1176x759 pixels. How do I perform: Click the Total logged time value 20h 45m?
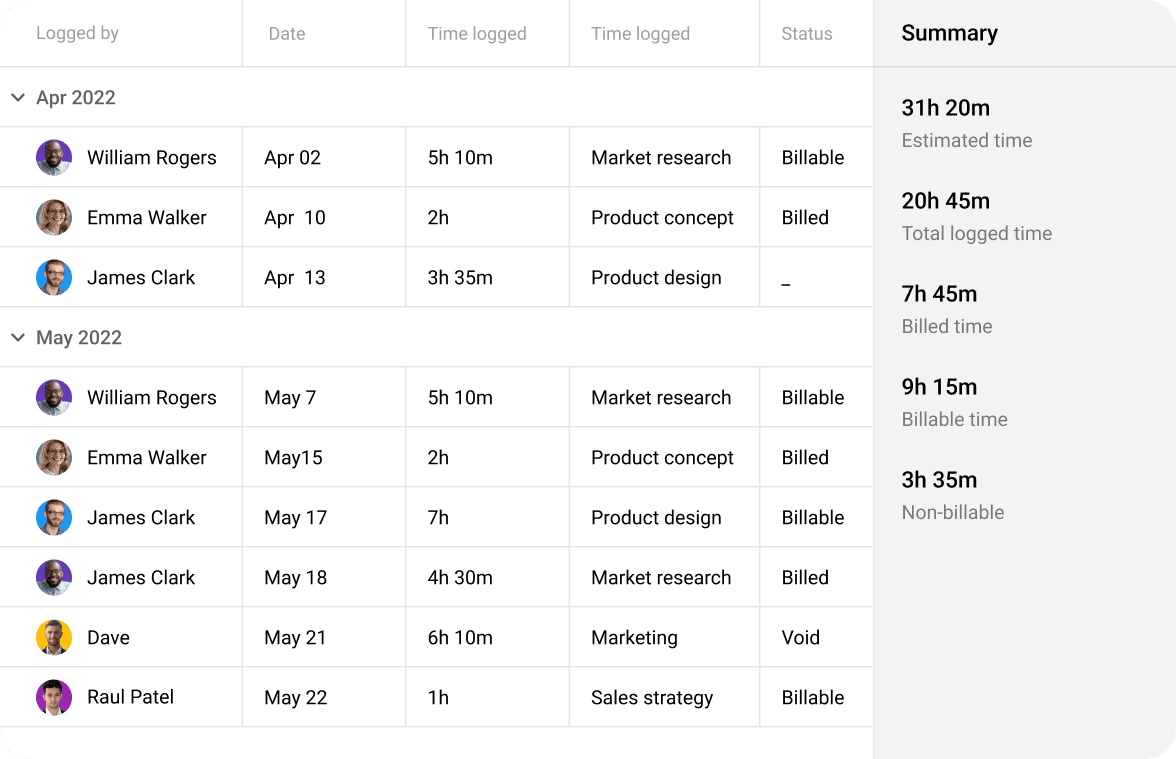(x=946, y=200)
